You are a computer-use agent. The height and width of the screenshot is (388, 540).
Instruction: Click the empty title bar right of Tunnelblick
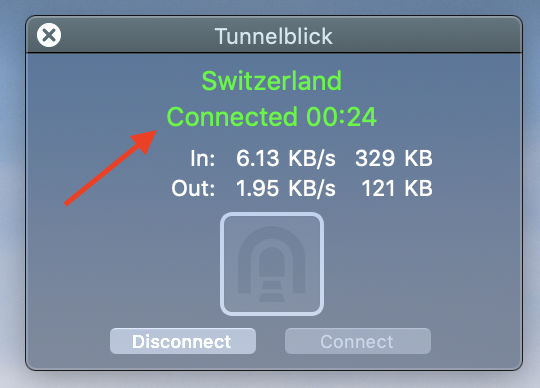(x=427, y=35)
